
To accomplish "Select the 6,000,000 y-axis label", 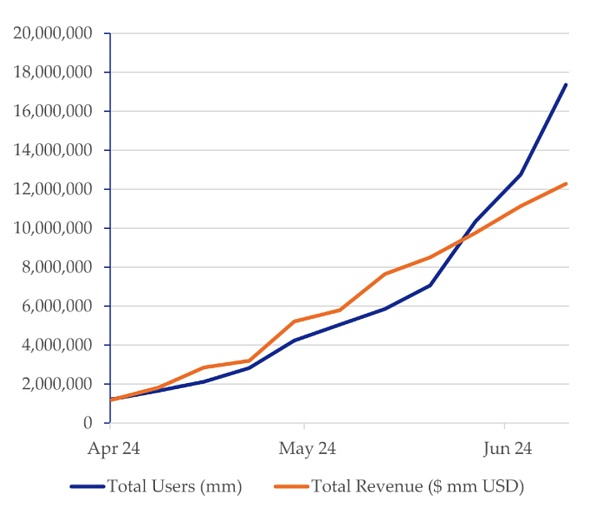I will [57, 306].
